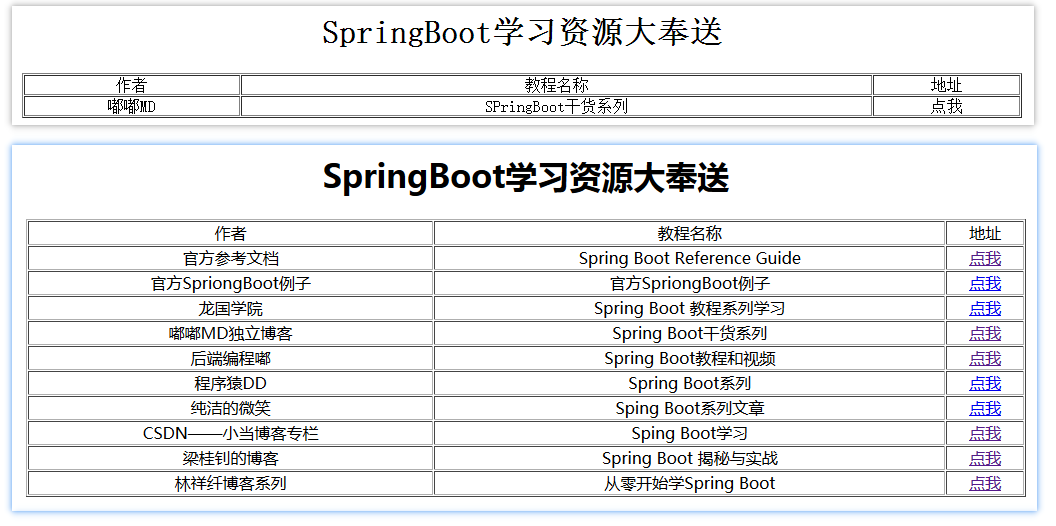1056x526 pixels.
Task: Click 教程名称 header in the lower table
Action: [x=690, y=234]
